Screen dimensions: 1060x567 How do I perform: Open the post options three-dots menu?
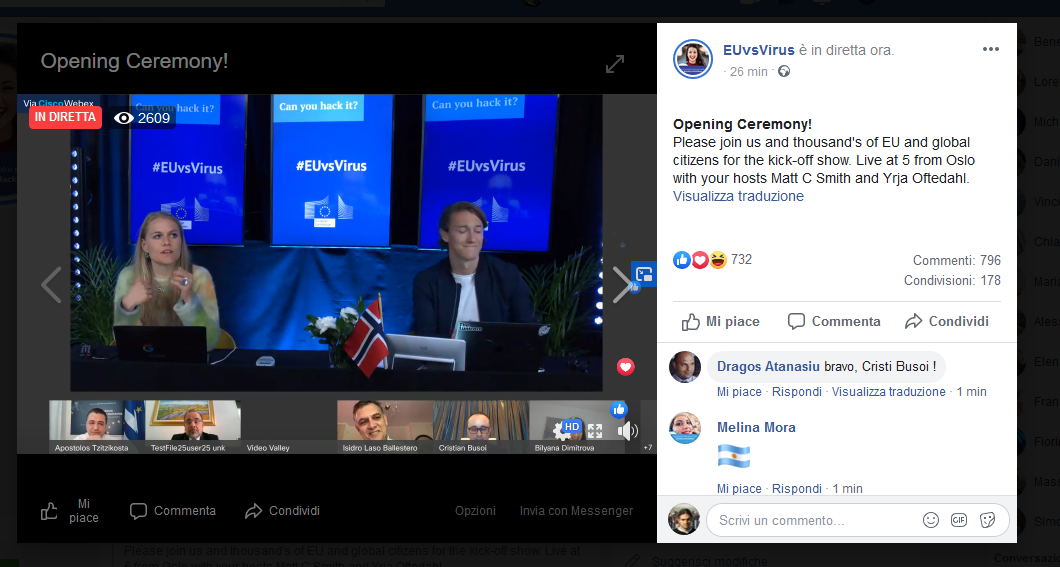(990, 49)
